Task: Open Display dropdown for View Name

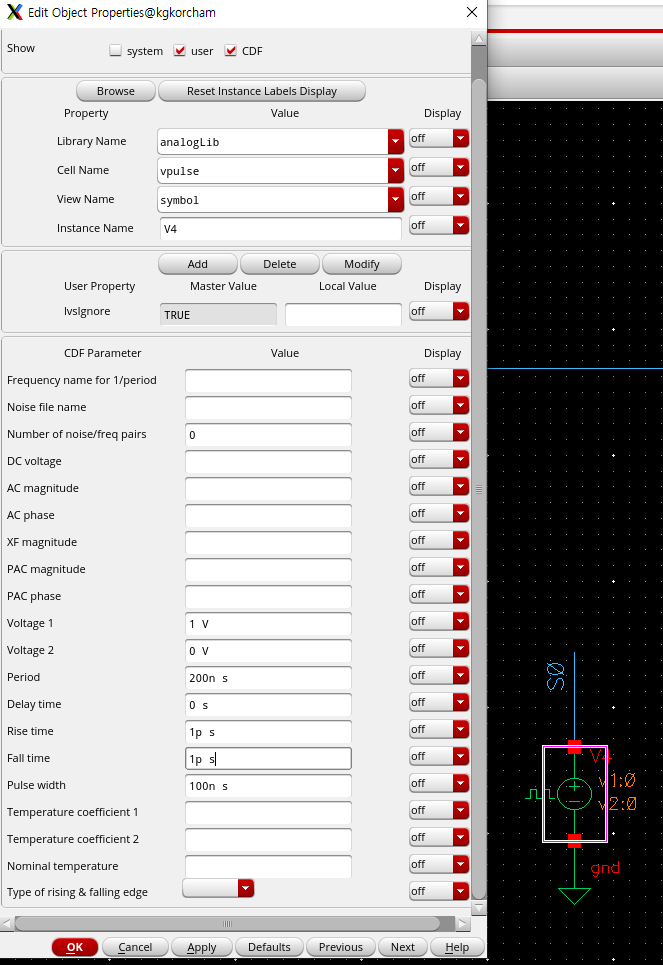Action: (x=460, y=196)
